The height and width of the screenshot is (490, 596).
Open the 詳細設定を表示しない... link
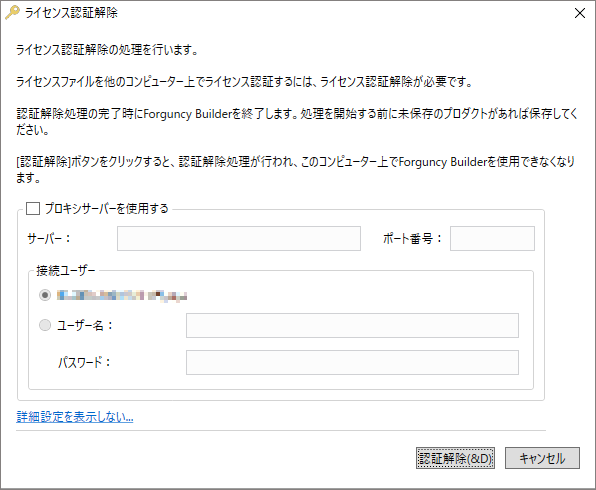(75, 417)
